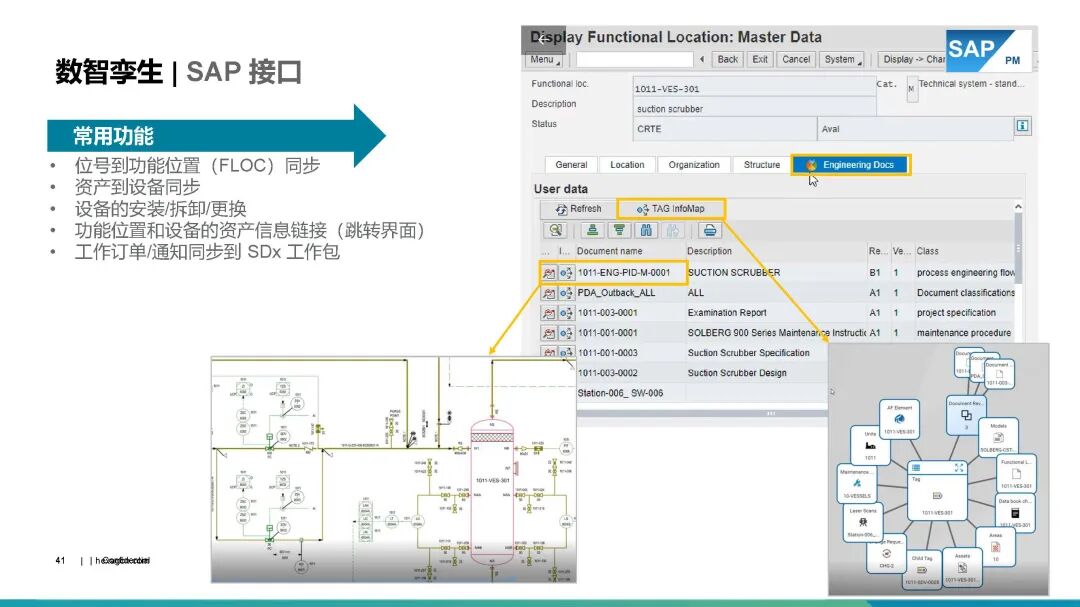Click Status field CRTE
This screenshot has height=607, width=1080.
pos(725,129)
